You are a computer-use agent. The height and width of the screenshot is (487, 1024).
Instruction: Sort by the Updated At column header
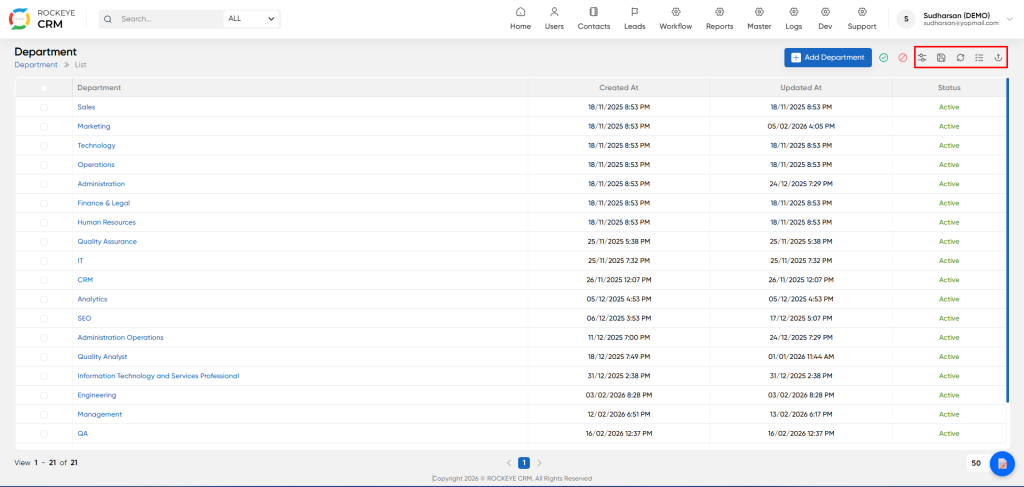pos(801,87)
